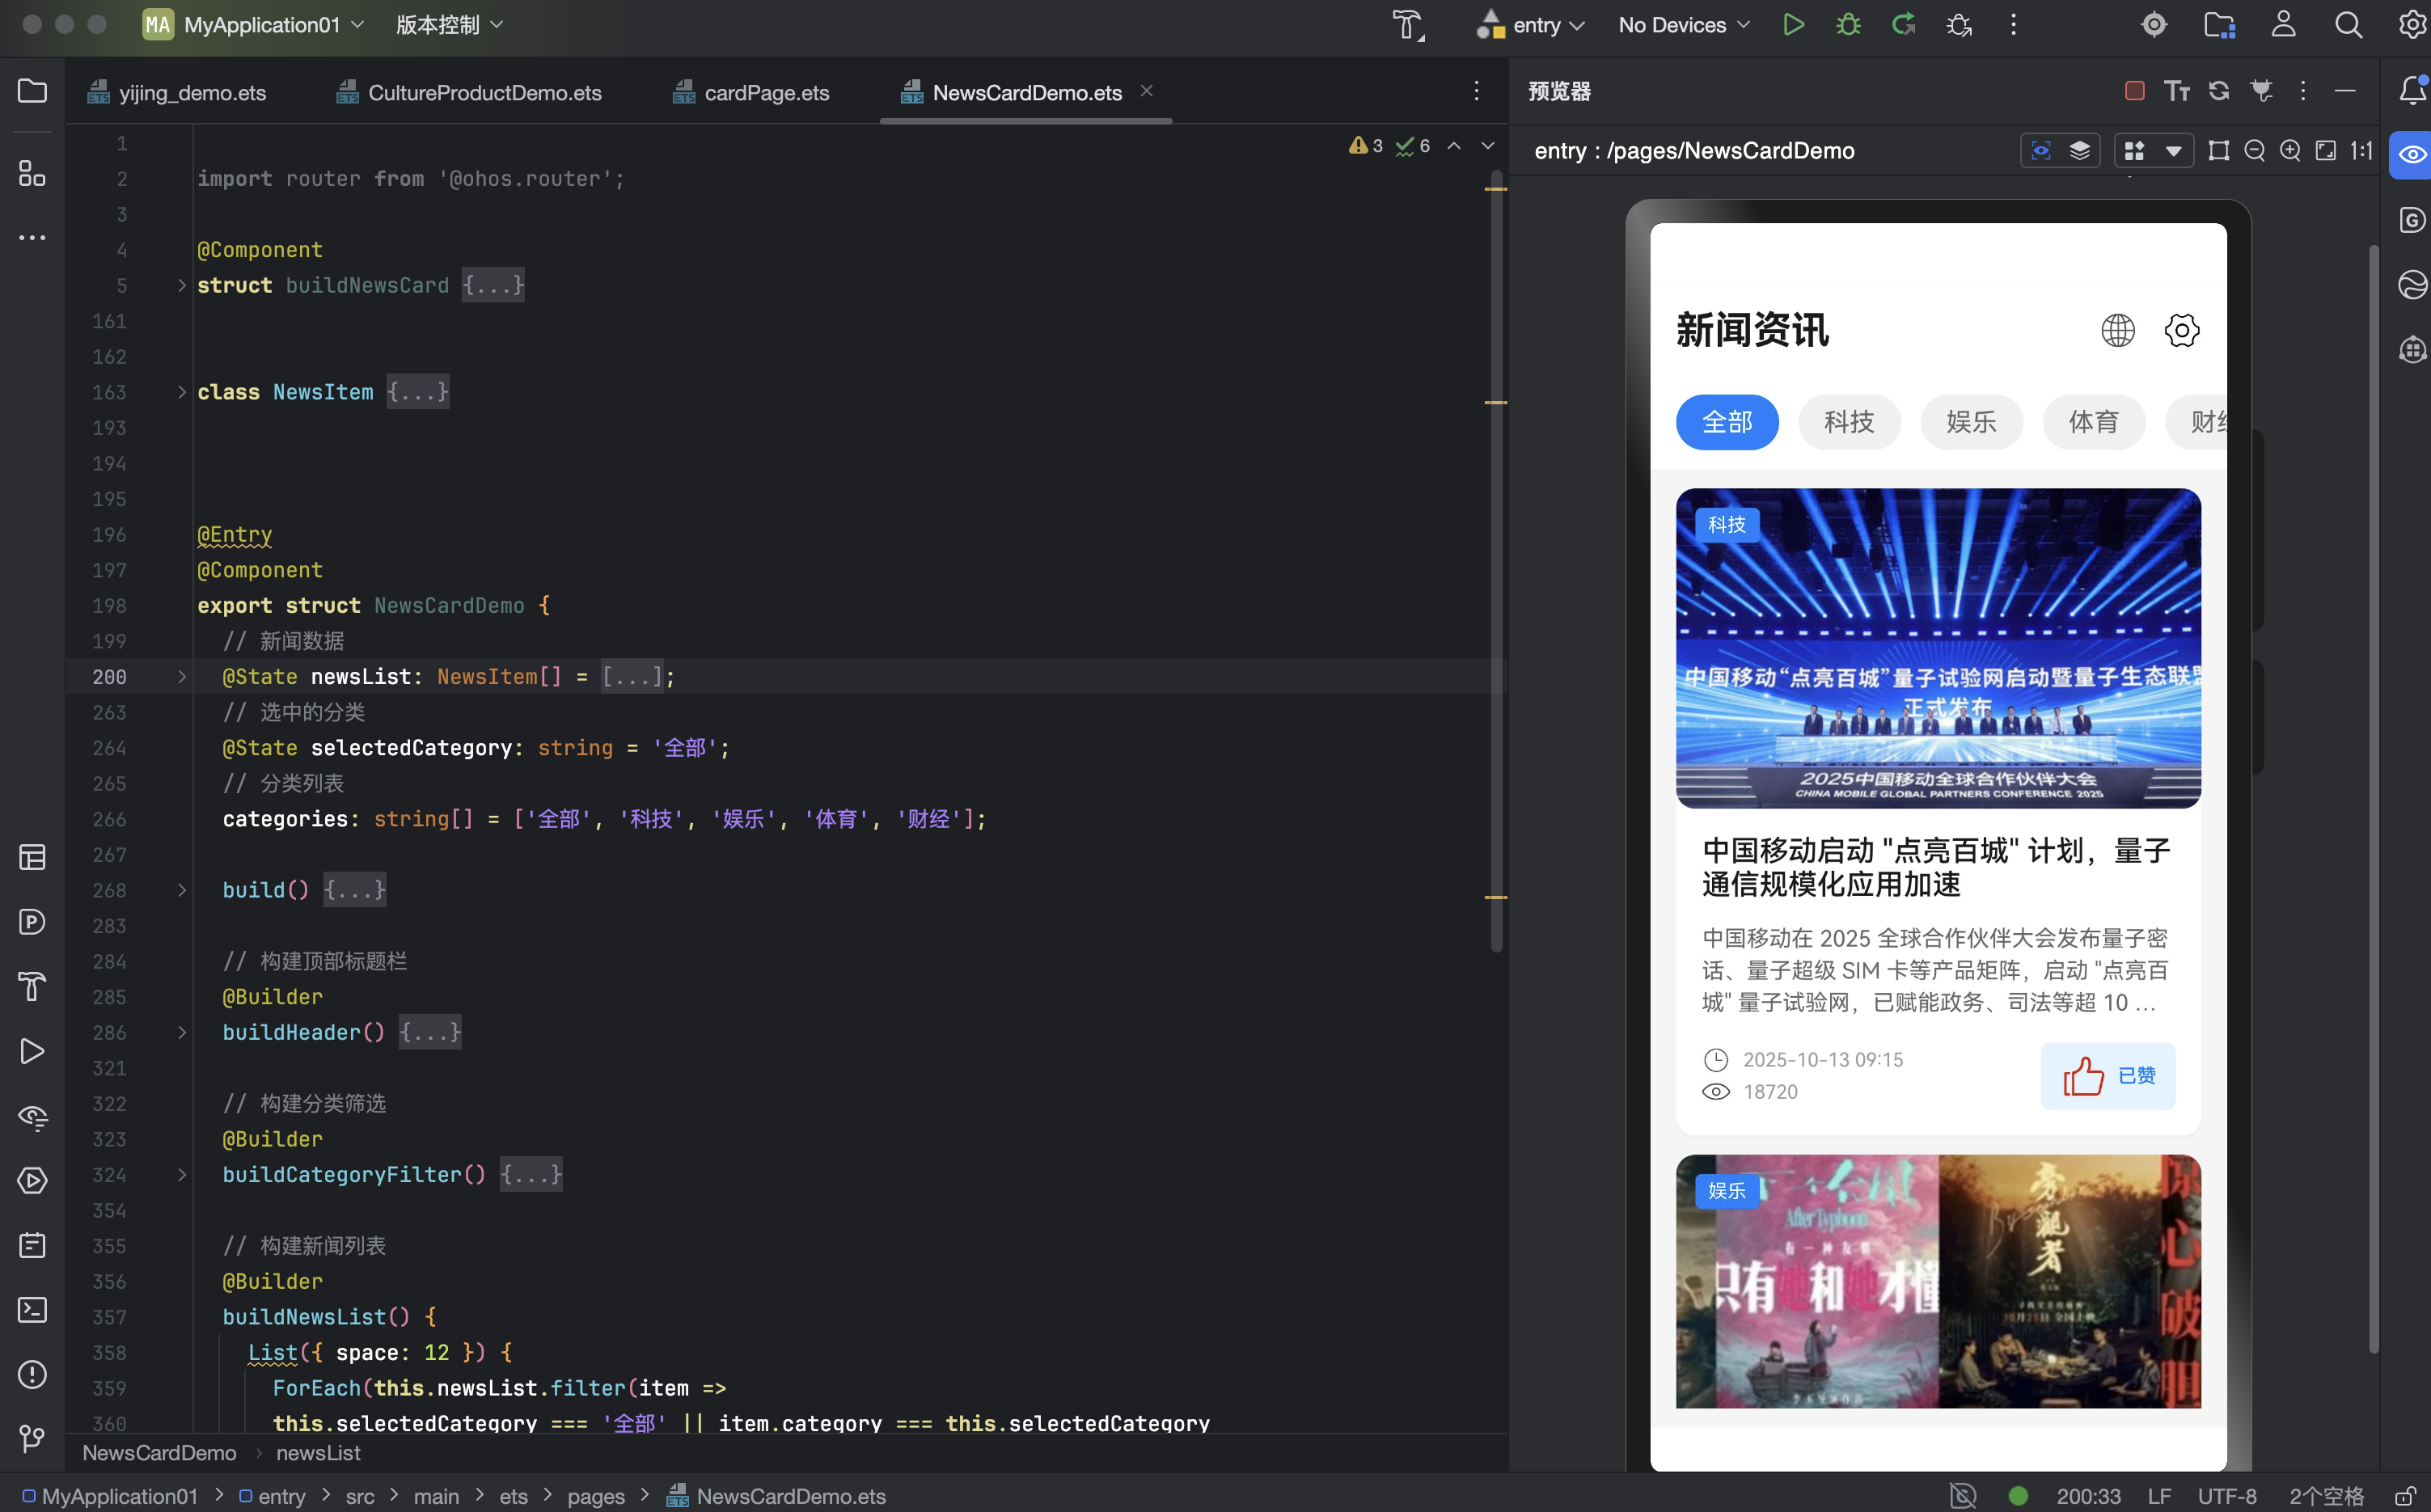The width and height of the screenshot is (2431, 1512).
Task: Open the Terminal tool window in left sidebar
Action: pos(32,1310)
